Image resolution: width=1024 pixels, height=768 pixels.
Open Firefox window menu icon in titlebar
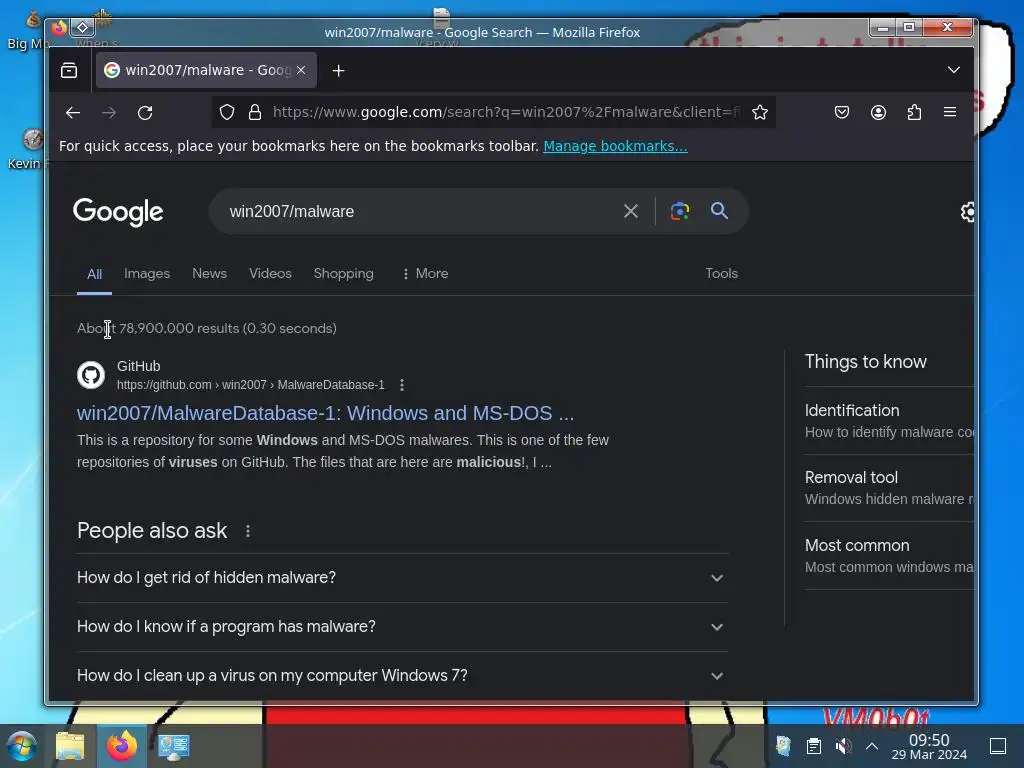click(x=59, y=27)
